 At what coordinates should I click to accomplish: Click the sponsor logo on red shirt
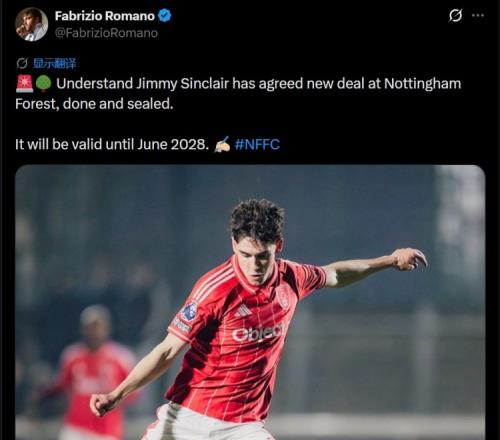click(257, 333)
